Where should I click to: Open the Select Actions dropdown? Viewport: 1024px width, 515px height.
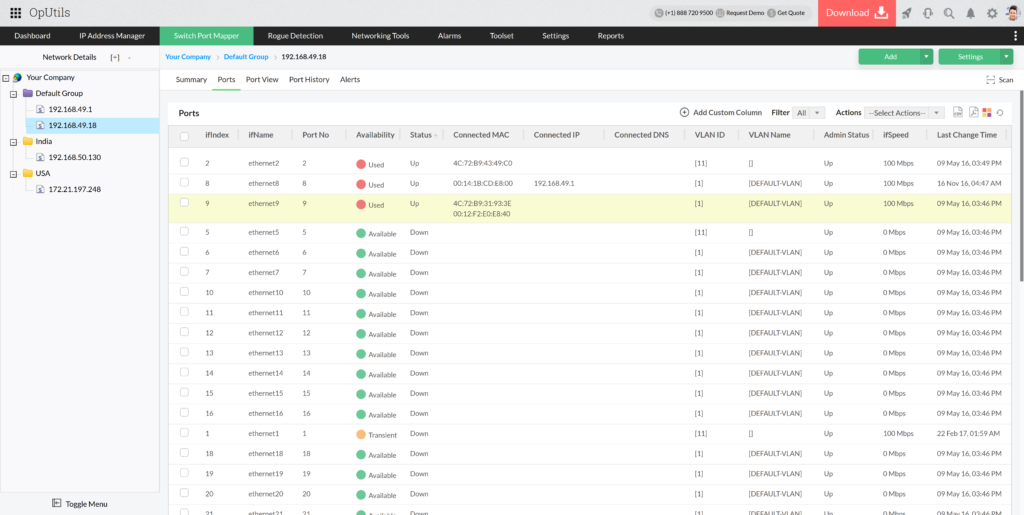pos(905,113)
